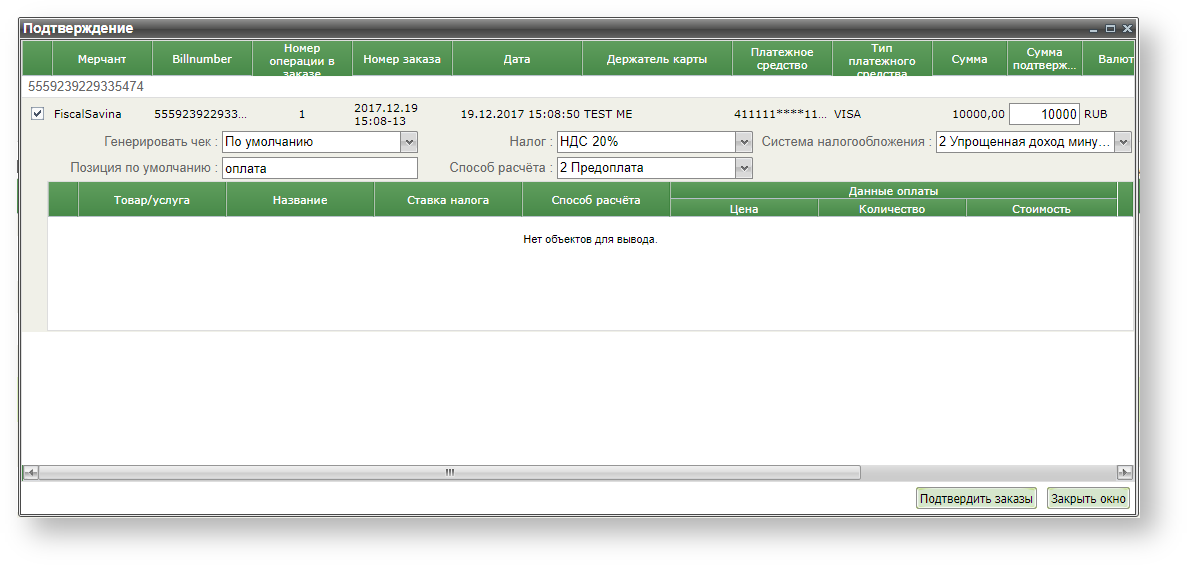This screenshot has width=1188, height=566.
Task: Open Система налогообложения dropdown
Action: [x=1123, y=142]
